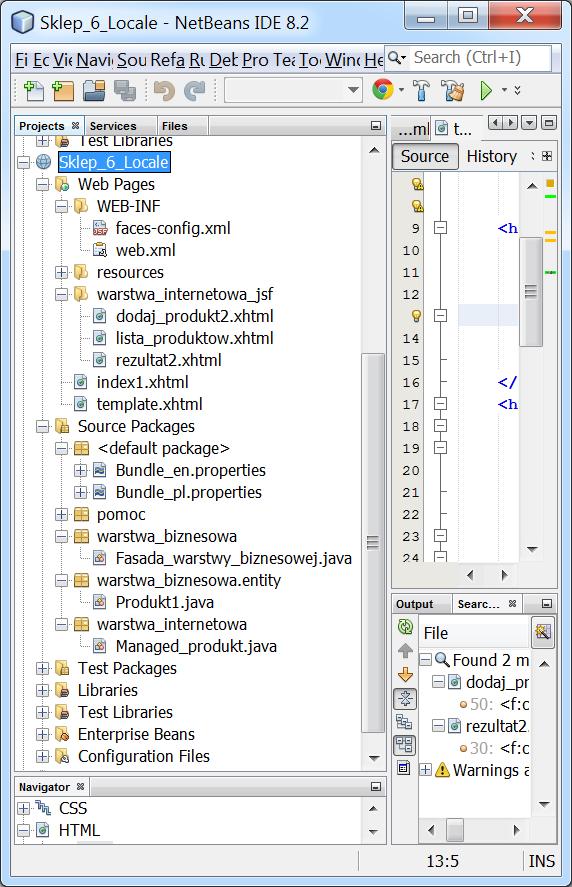
Task: Maximize the editor window via tab bar icon
Action: (x=548, y=123)
